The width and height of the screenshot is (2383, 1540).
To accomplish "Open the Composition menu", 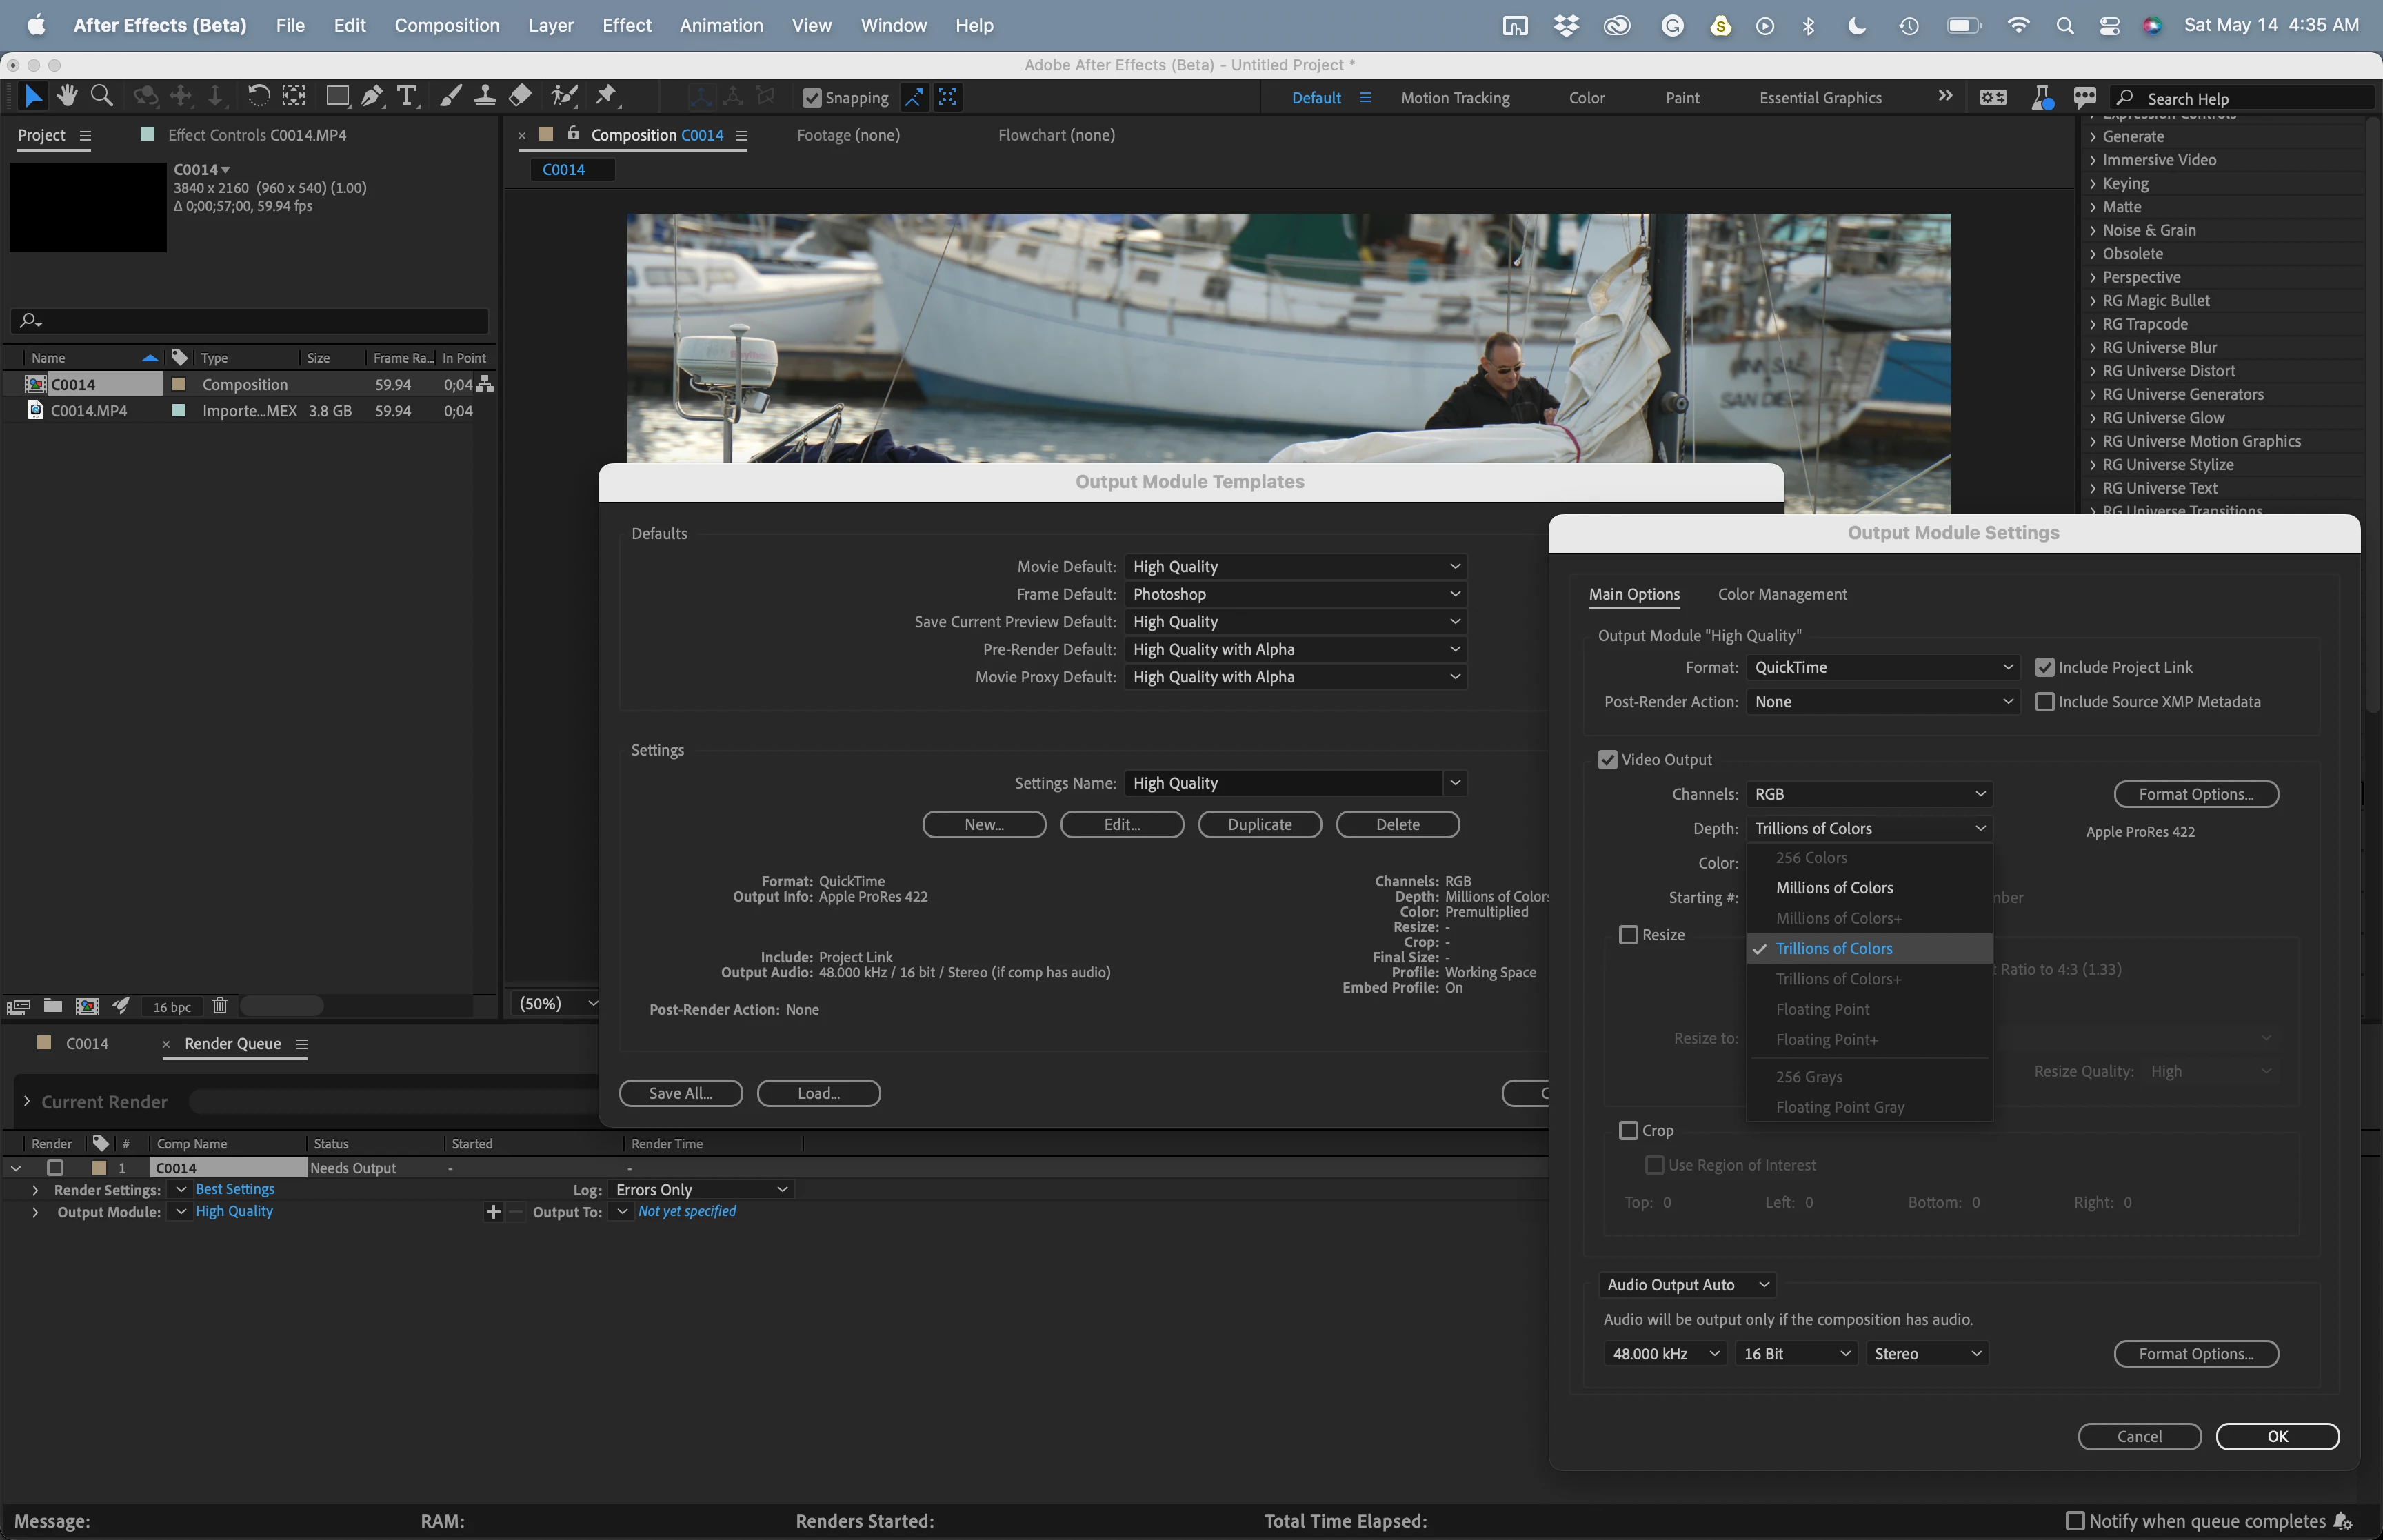I will (x=446, y=25).
